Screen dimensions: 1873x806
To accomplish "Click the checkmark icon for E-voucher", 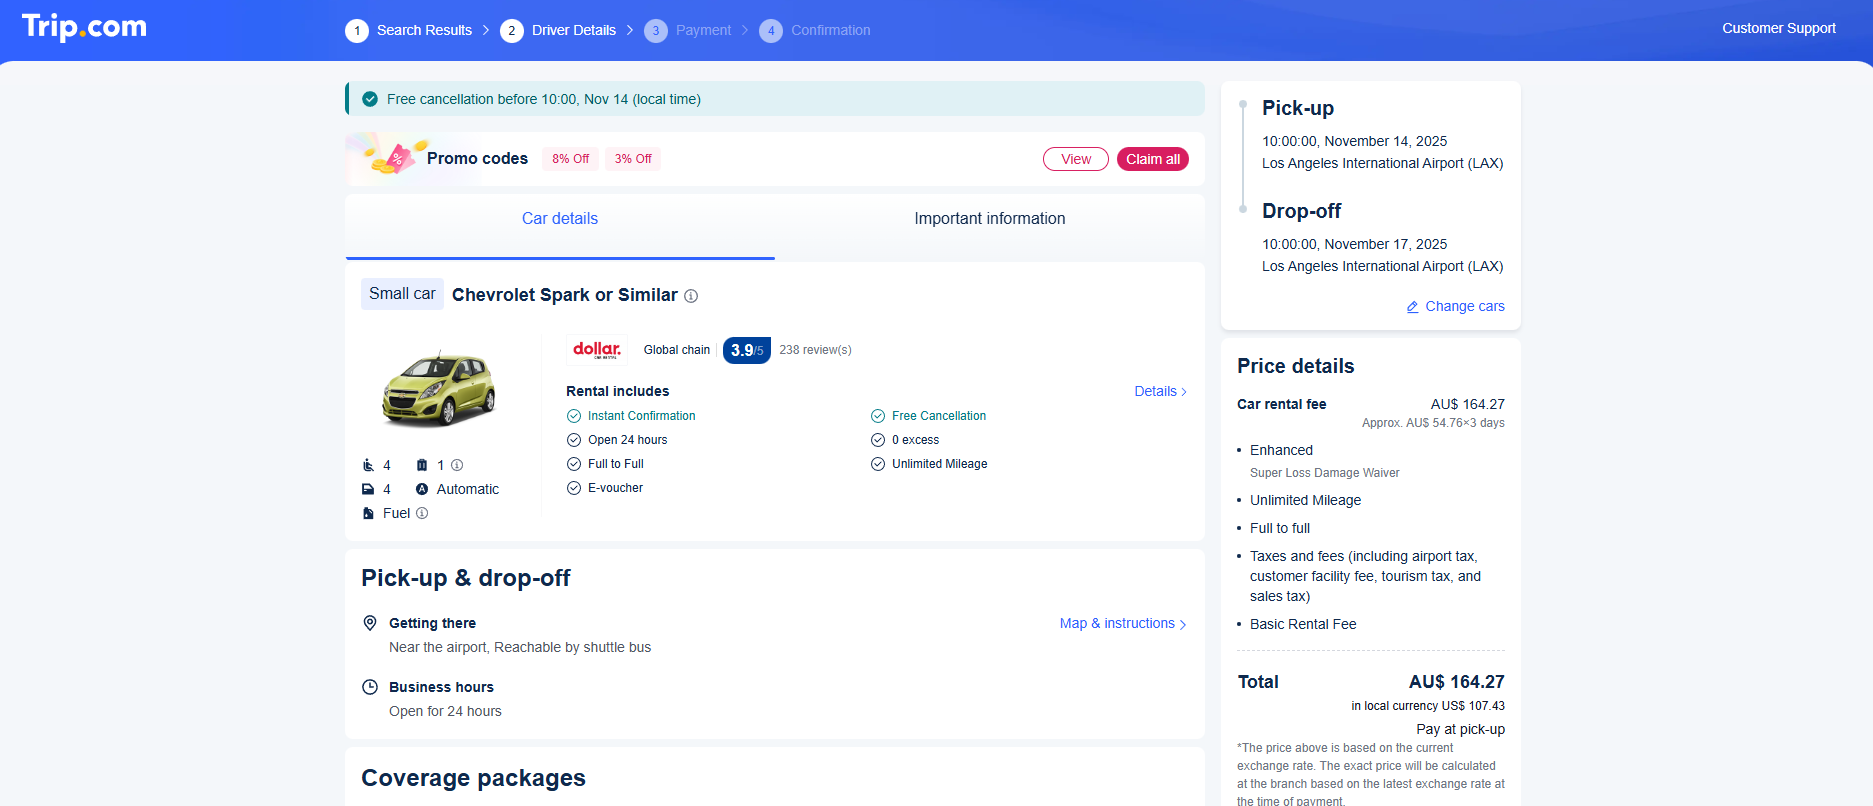I will (x=574, y=488).
